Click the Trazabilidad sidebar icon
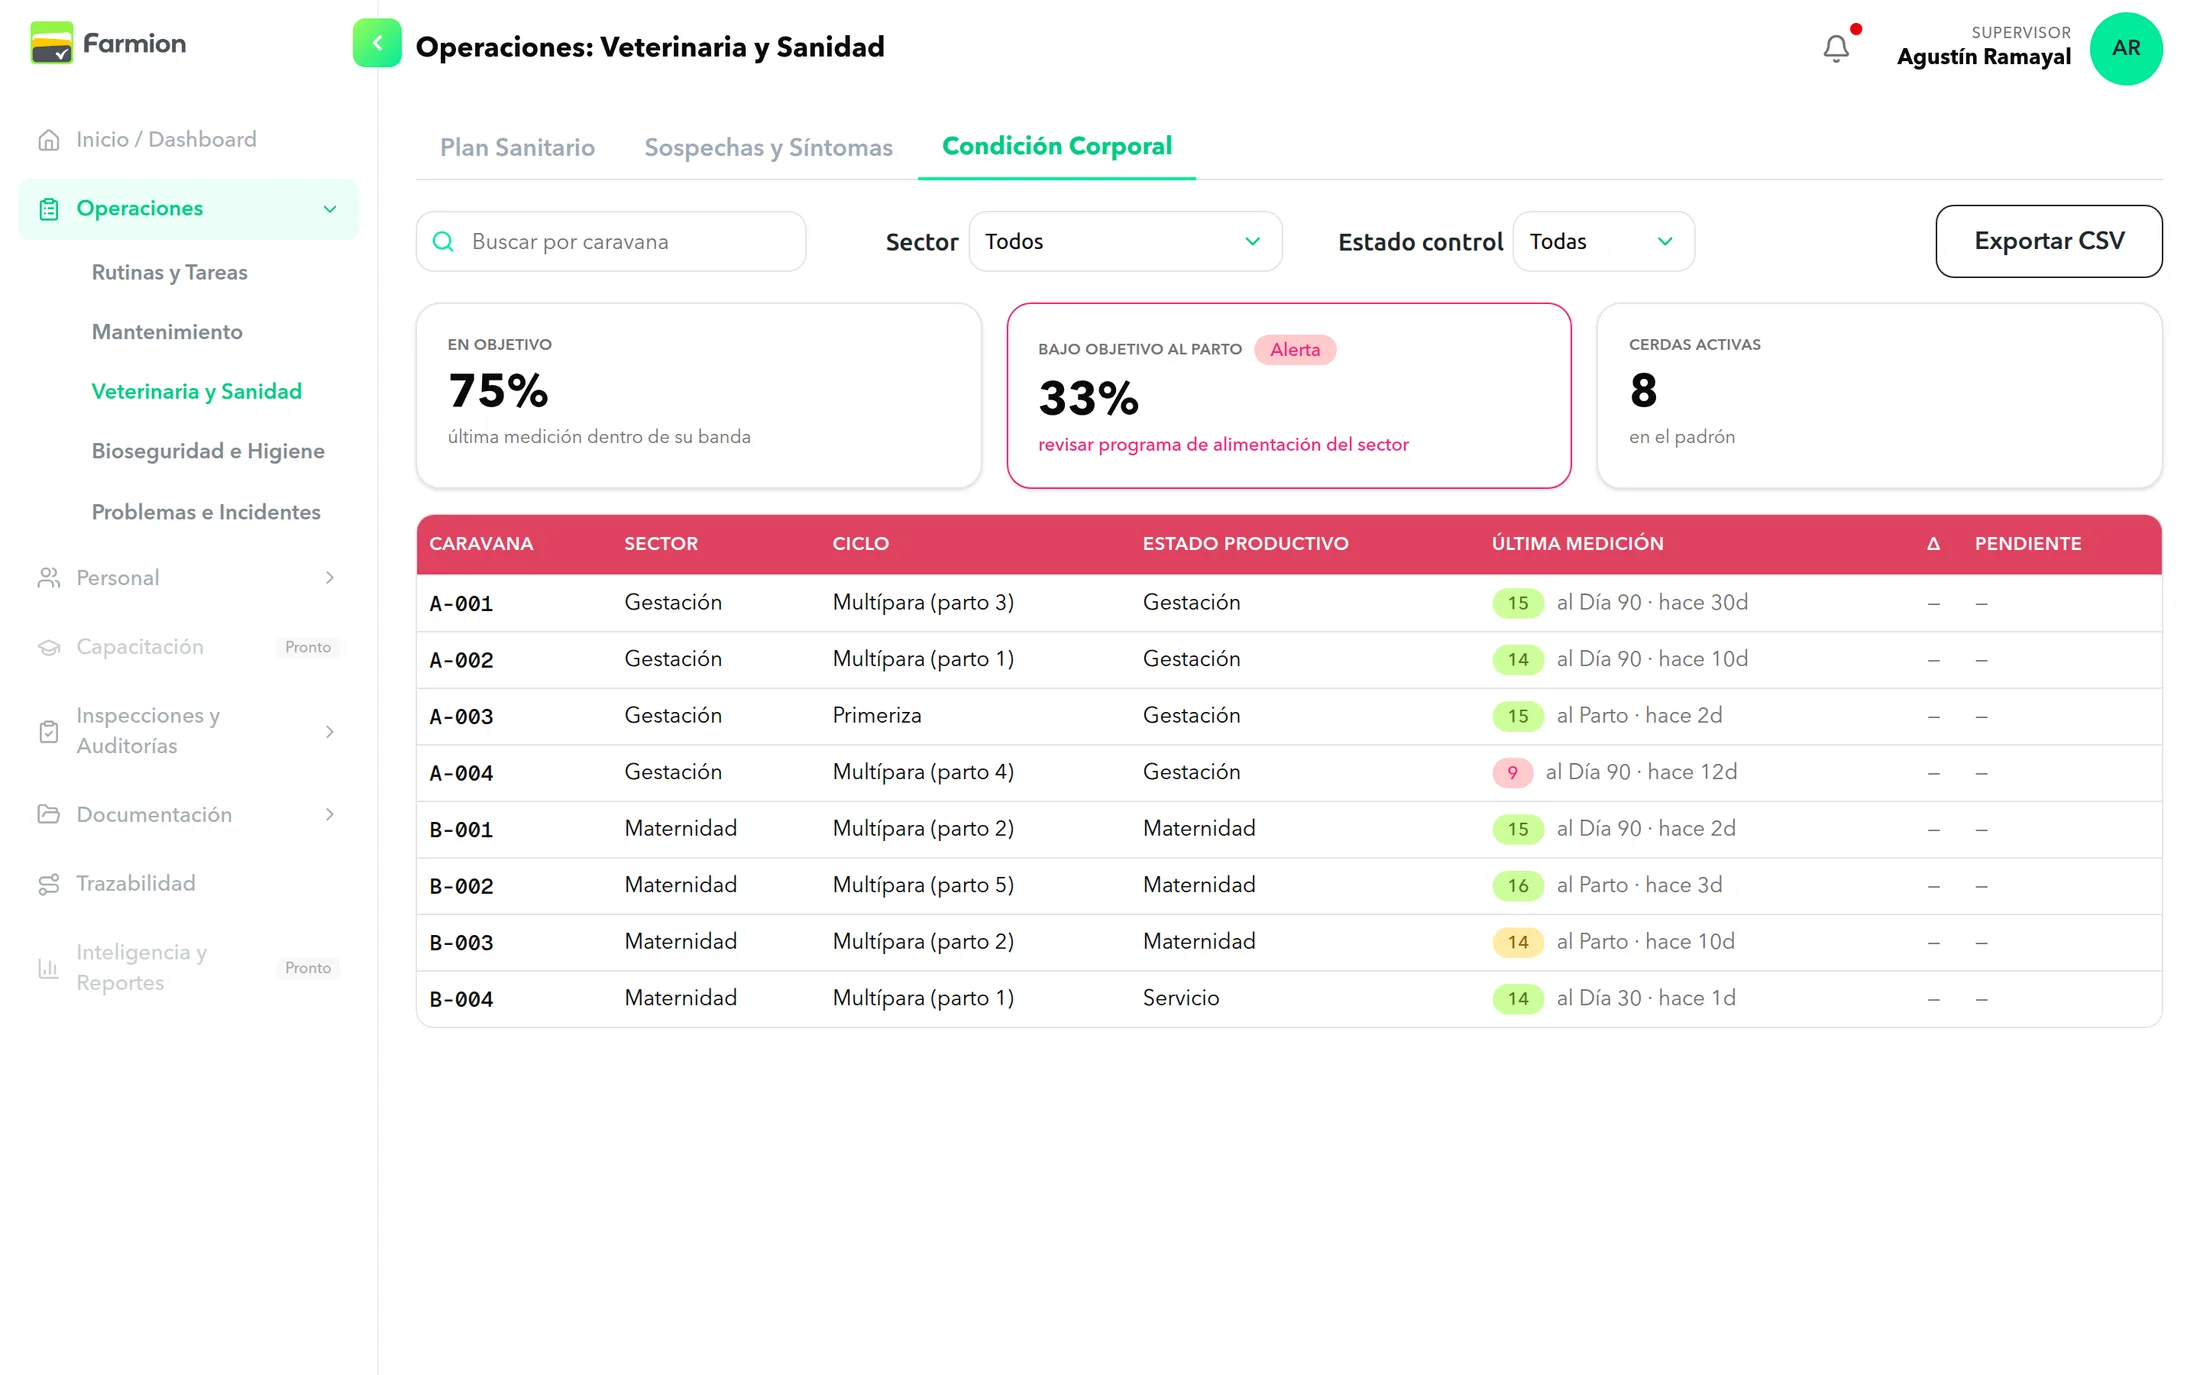 tap(49, 884)
